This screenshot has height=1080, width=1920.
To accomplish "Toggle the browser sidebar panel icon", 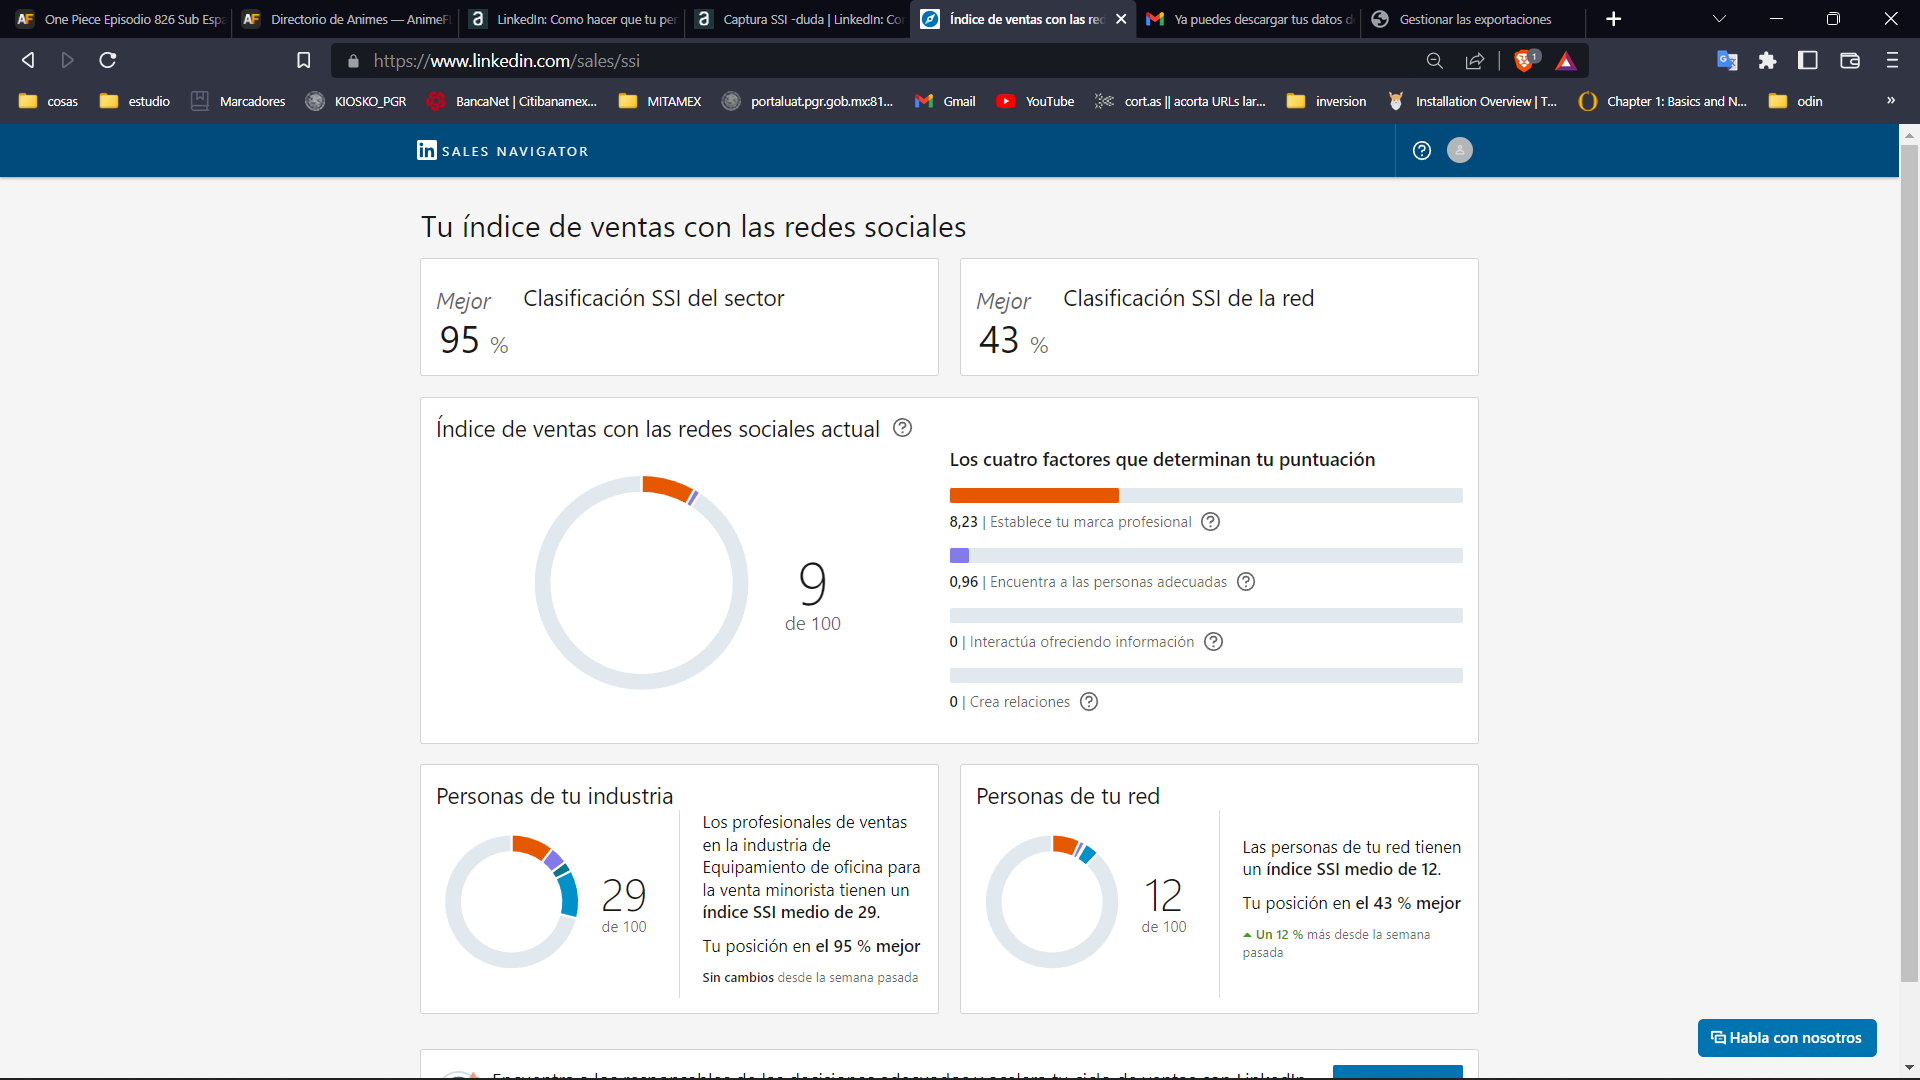I will (x=1808, y=61).
